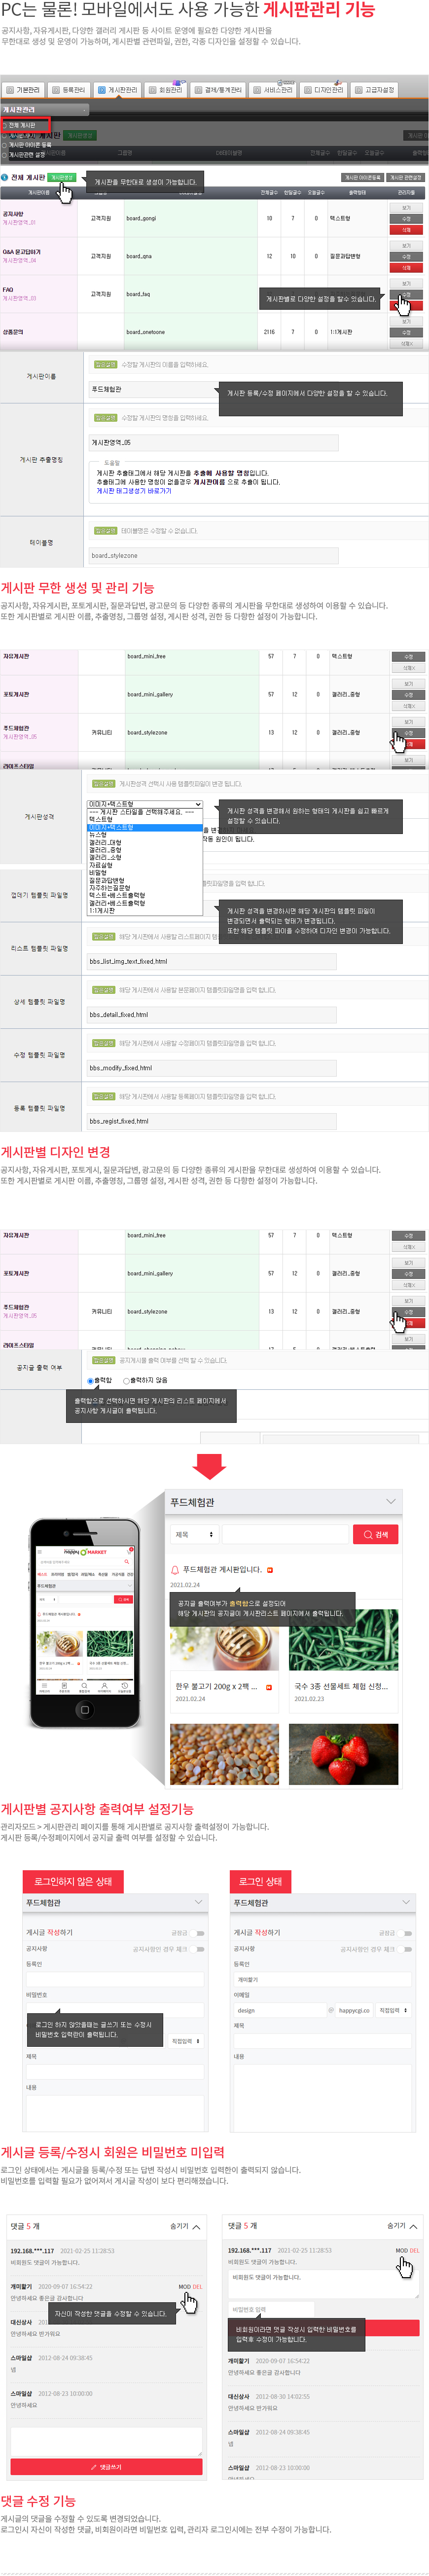Image resolution: width=429 pixels, height=2576 pixels.
Task: Click red 삭제 in the 공지사항 row
Action: click(406, 229)
